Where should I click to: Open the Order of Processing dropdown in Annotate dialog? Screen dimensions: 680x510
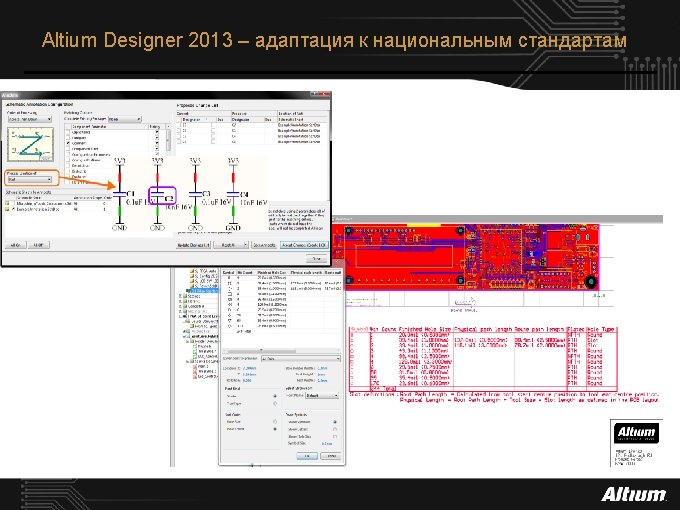coord(29,119)
